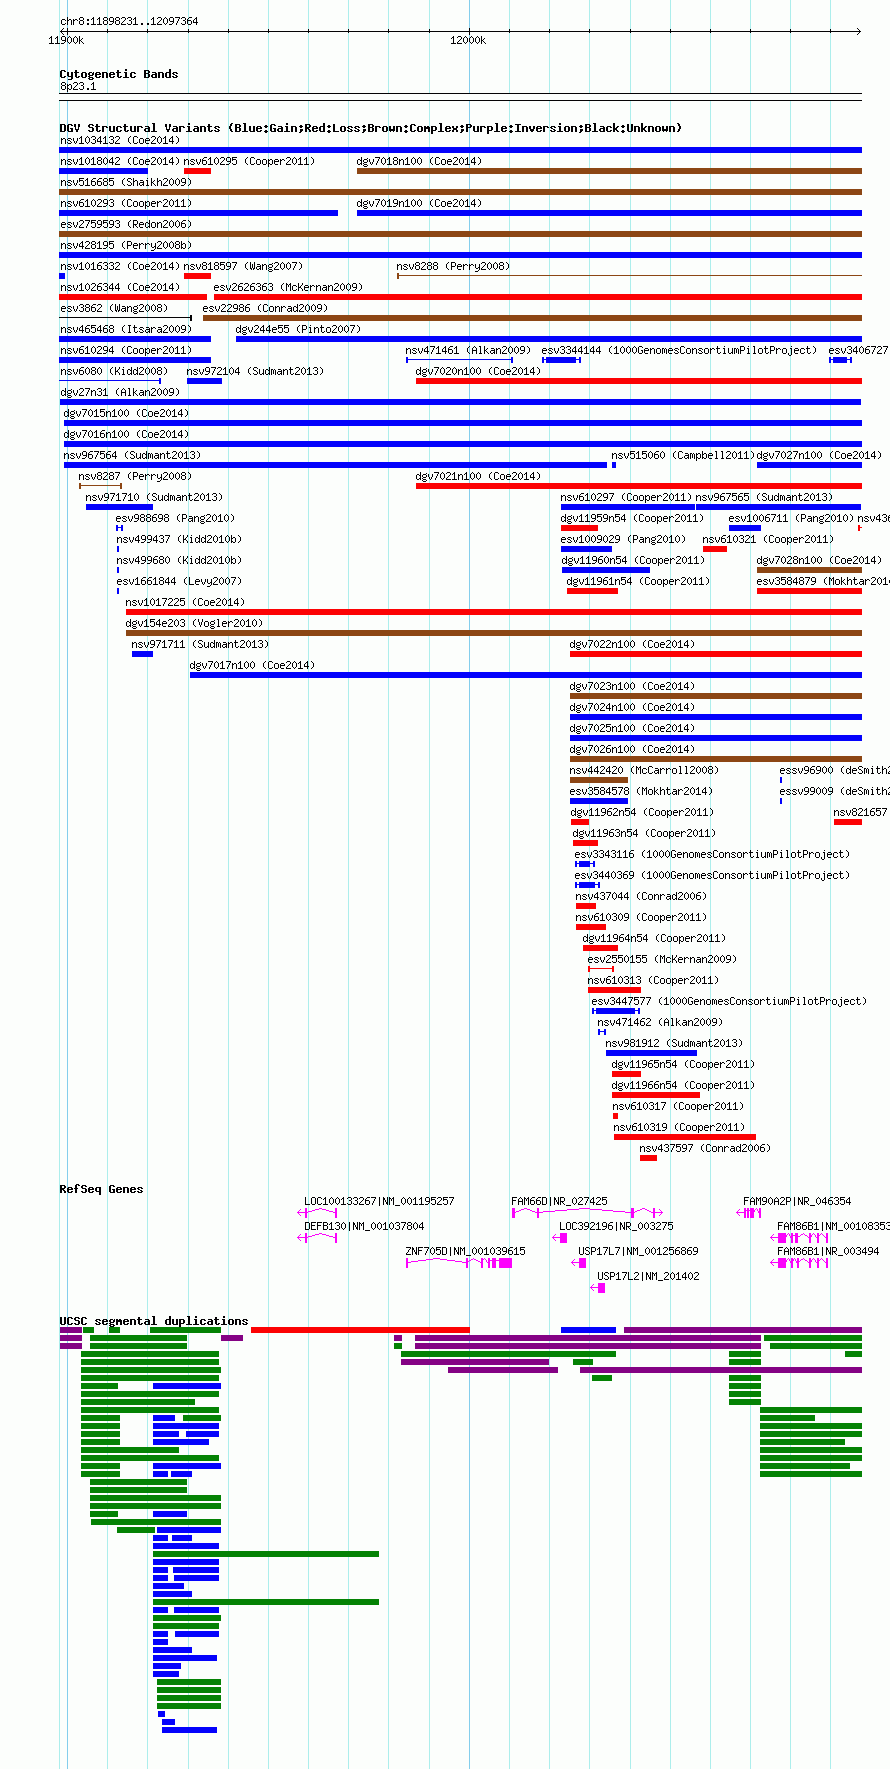The image size is (890, 1769).
Task: Open nsv516685 (Shaikh2009) variant label
Action: [126, 182]
